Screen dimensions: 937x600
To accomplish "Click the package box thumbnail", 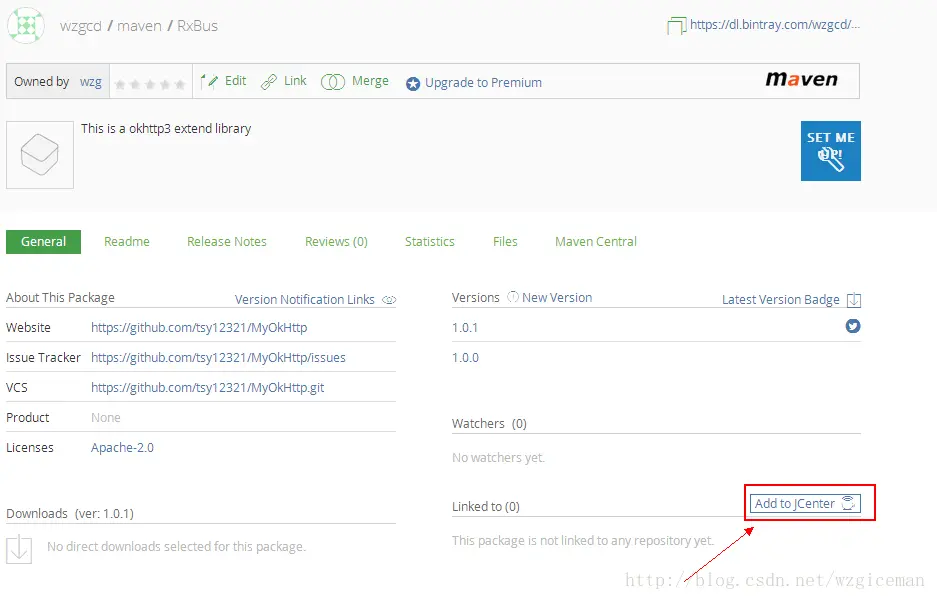I will click(x=40, y=155).
